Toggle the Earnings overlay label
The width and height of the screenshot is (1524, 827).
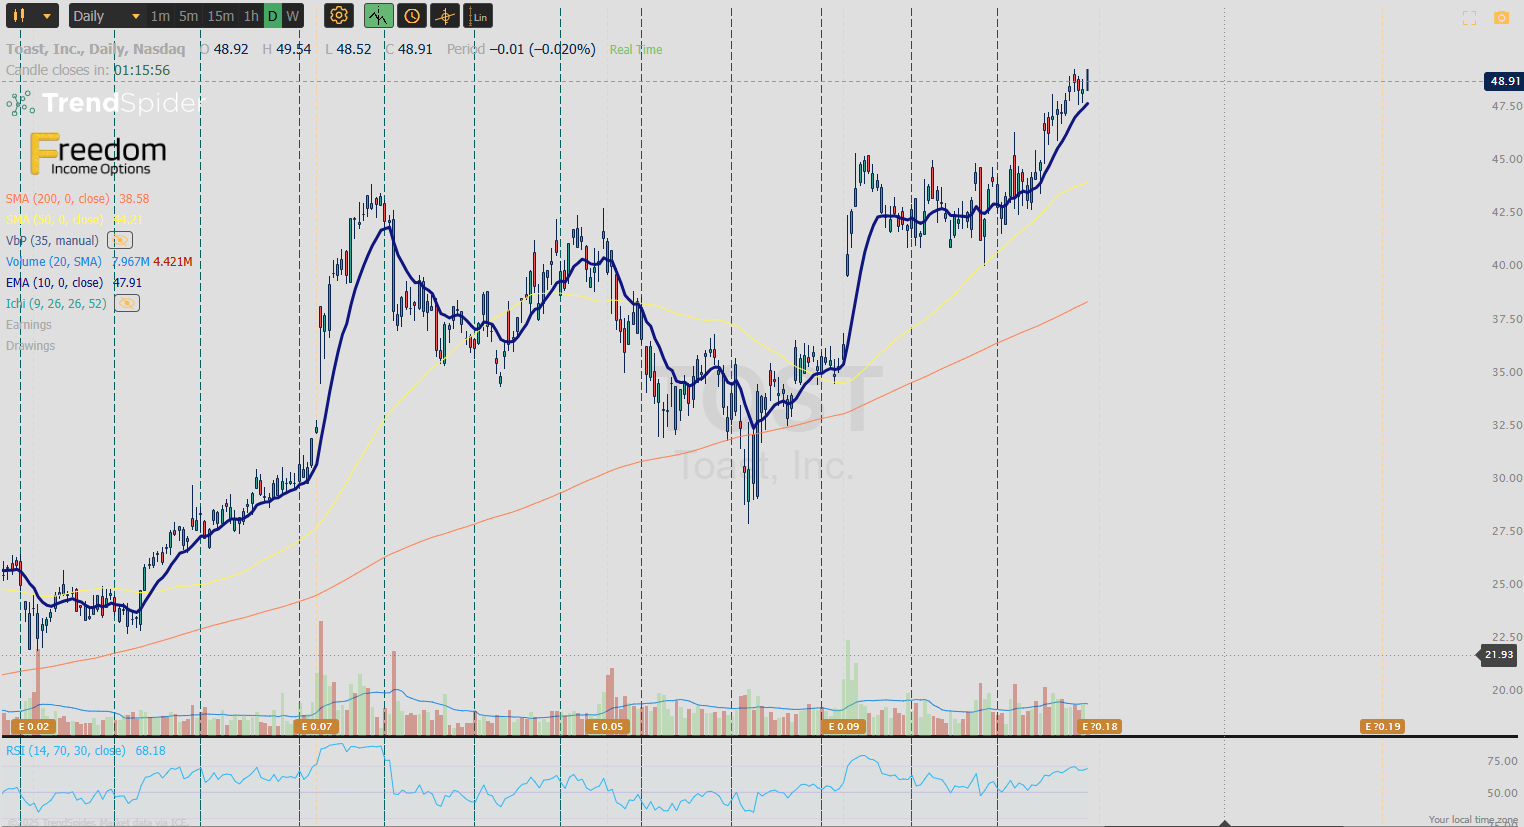coord(29,325)
